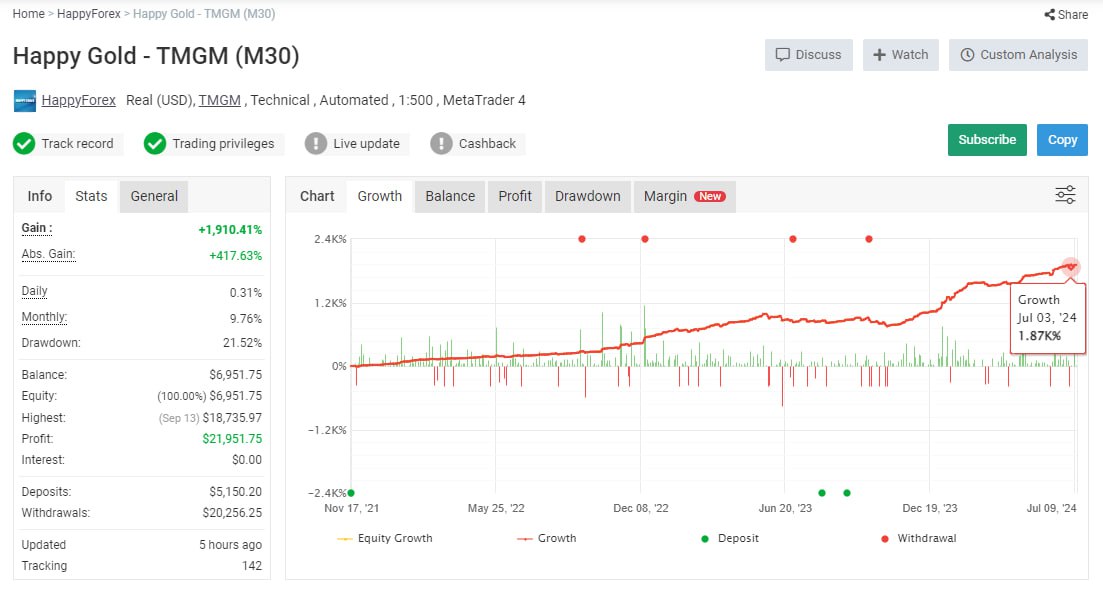Click the Track record green checkmark
Image resolution: width=1103 pixels, height=590 pixels.
pos(24,144)
